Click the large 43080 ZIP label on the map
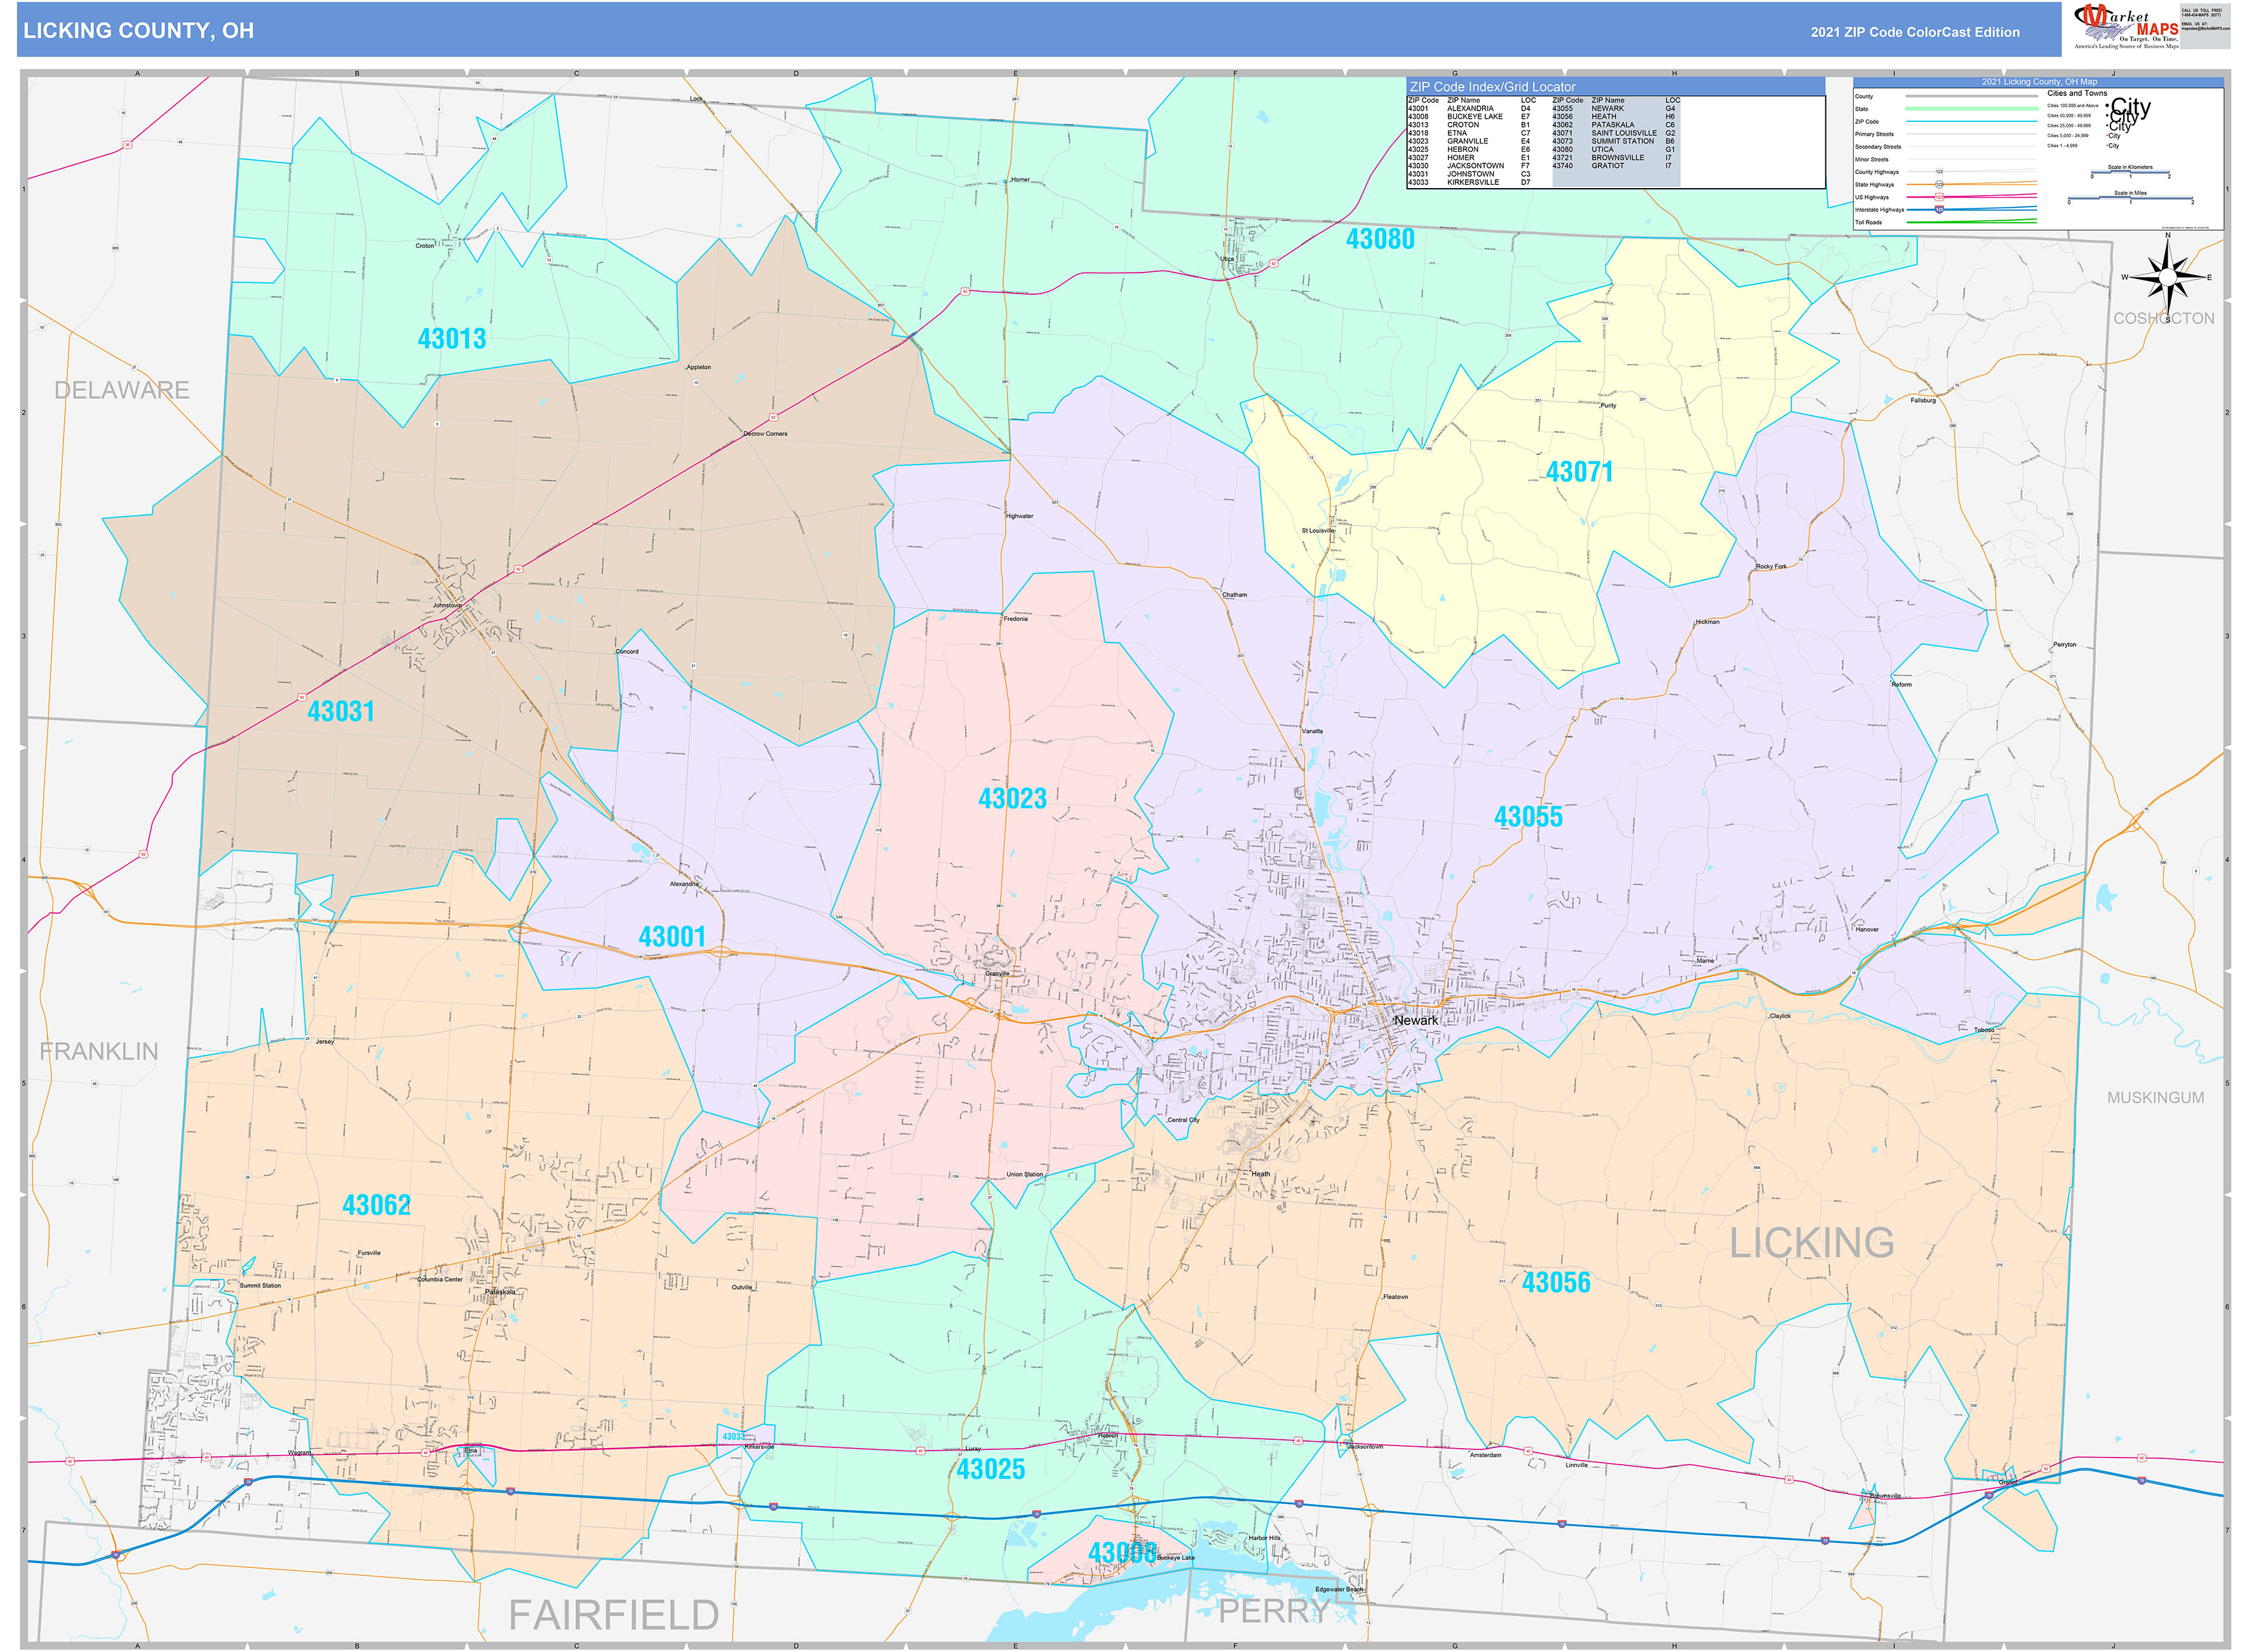 (1380, 239)
